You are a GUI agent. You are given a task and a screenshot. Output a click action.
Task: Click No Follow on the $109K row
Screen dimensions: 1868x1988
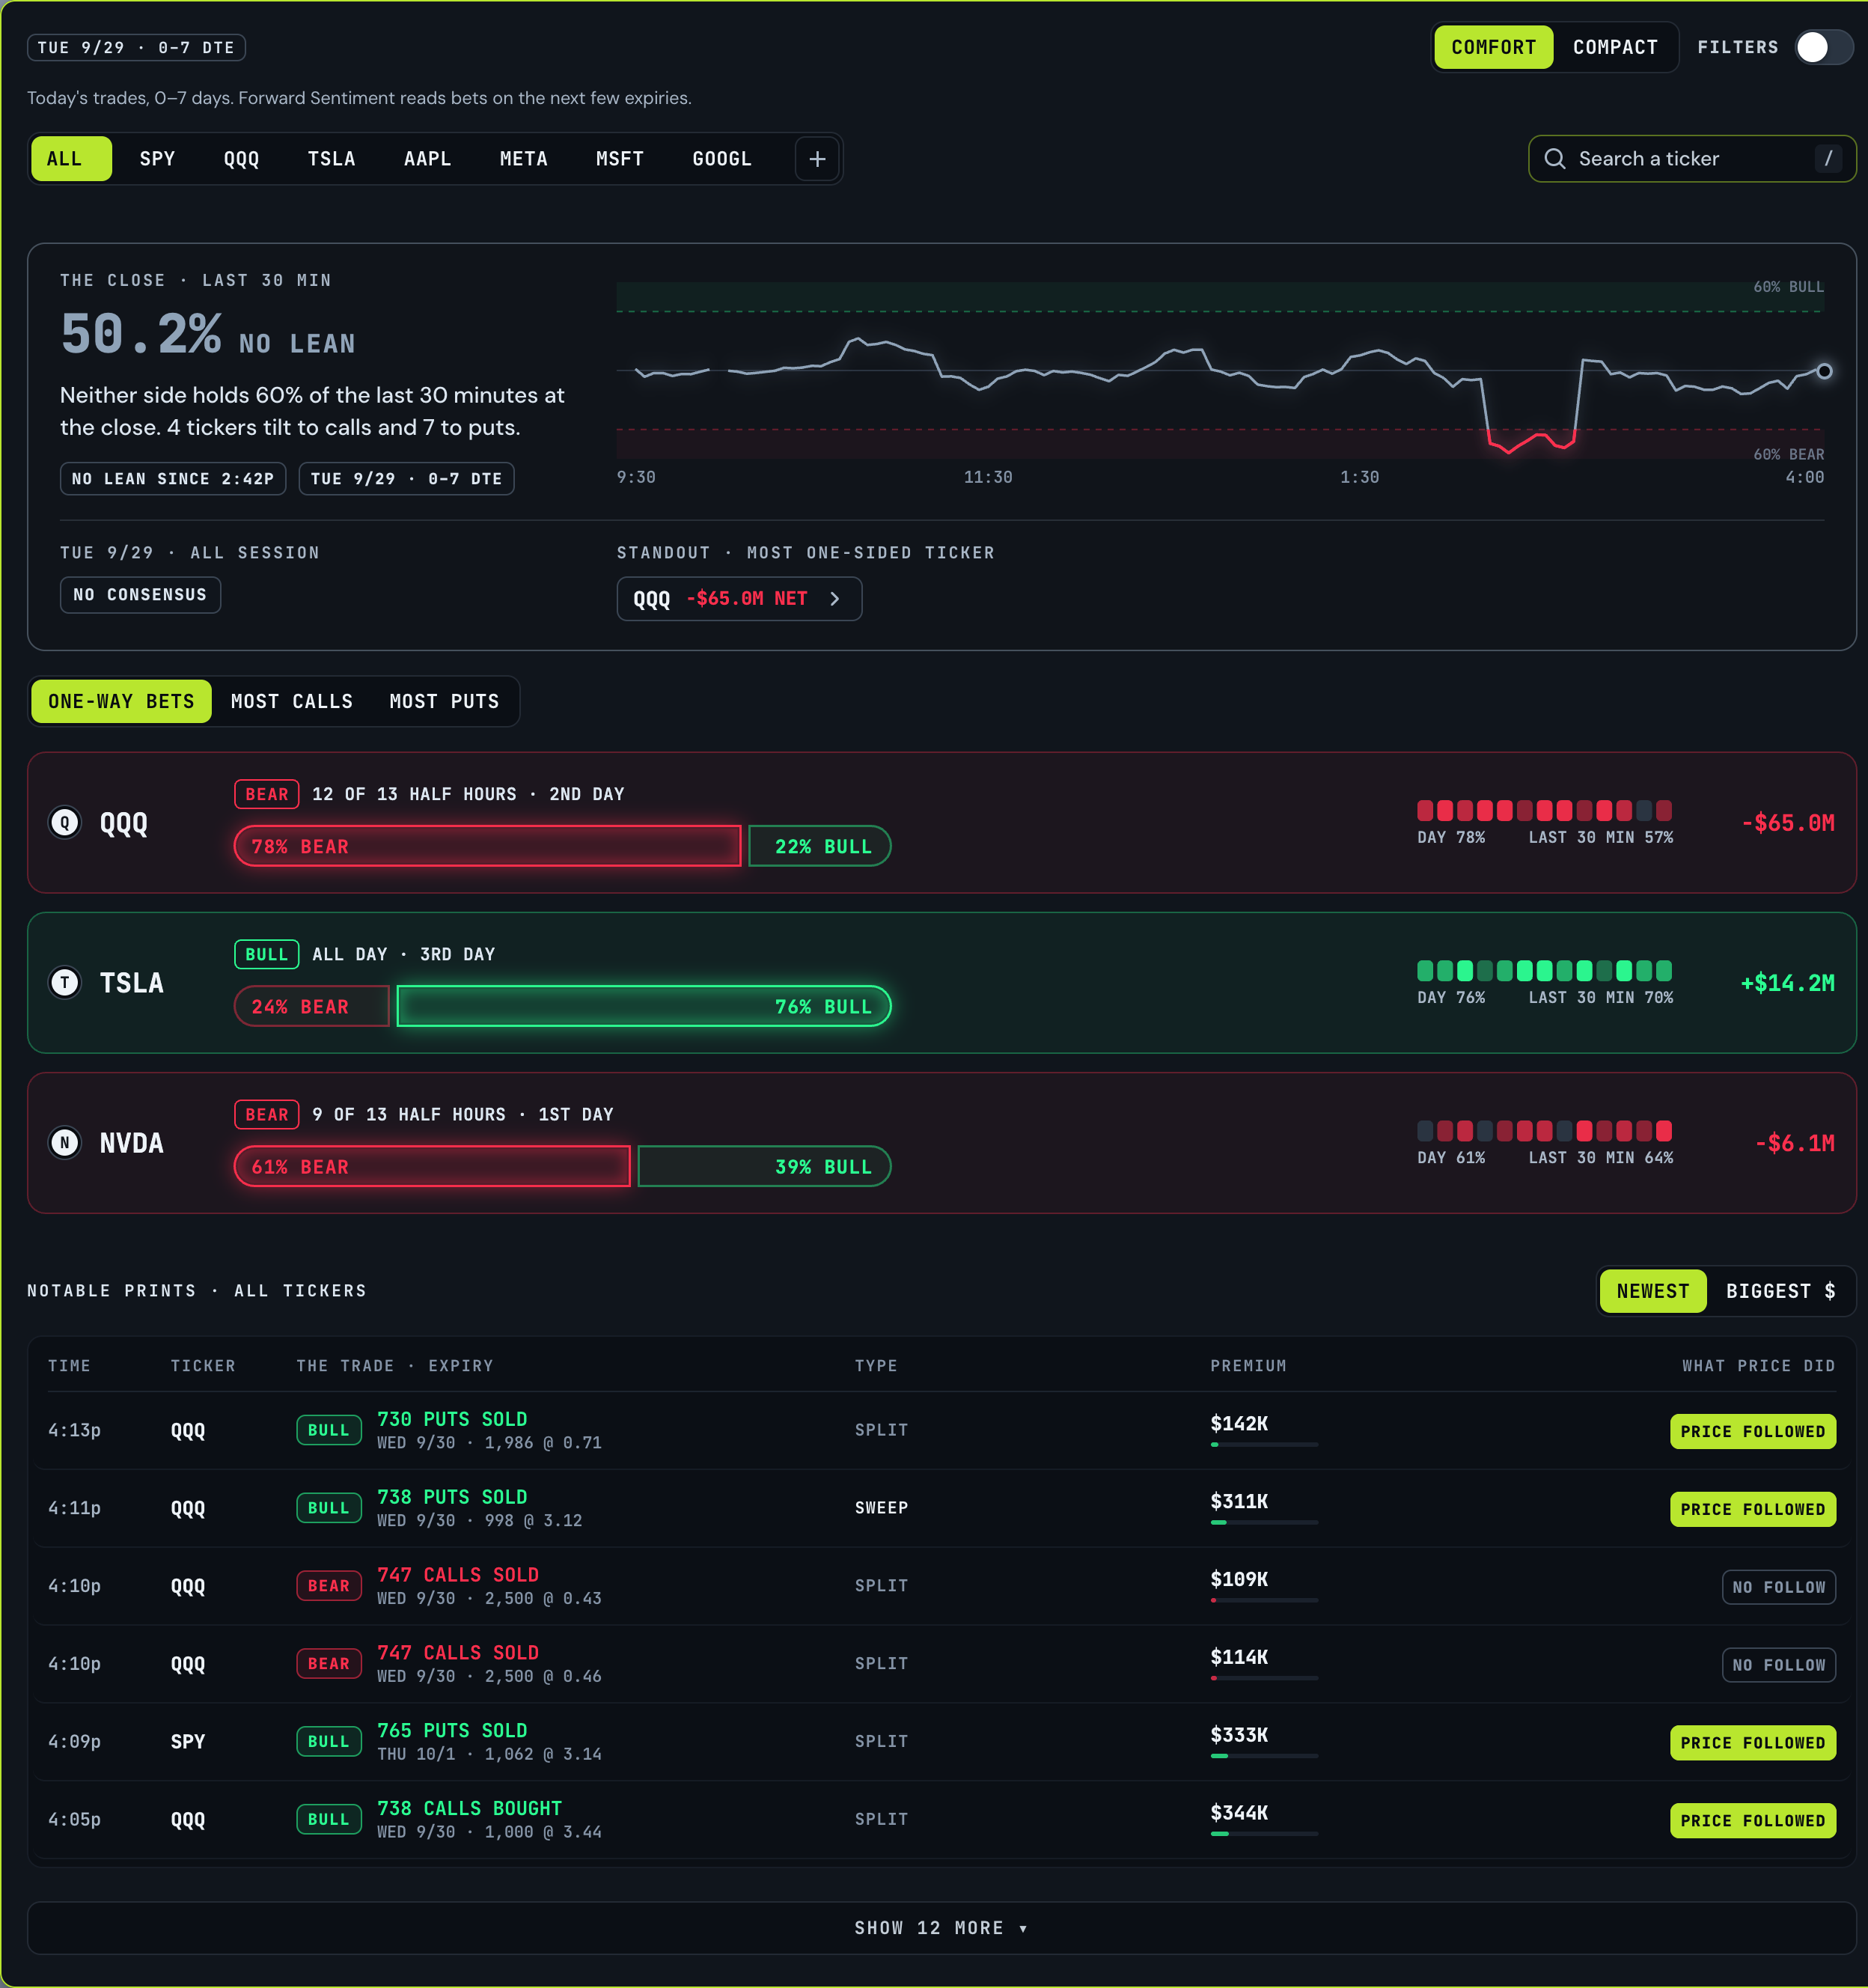[x=1778, y=1587]
